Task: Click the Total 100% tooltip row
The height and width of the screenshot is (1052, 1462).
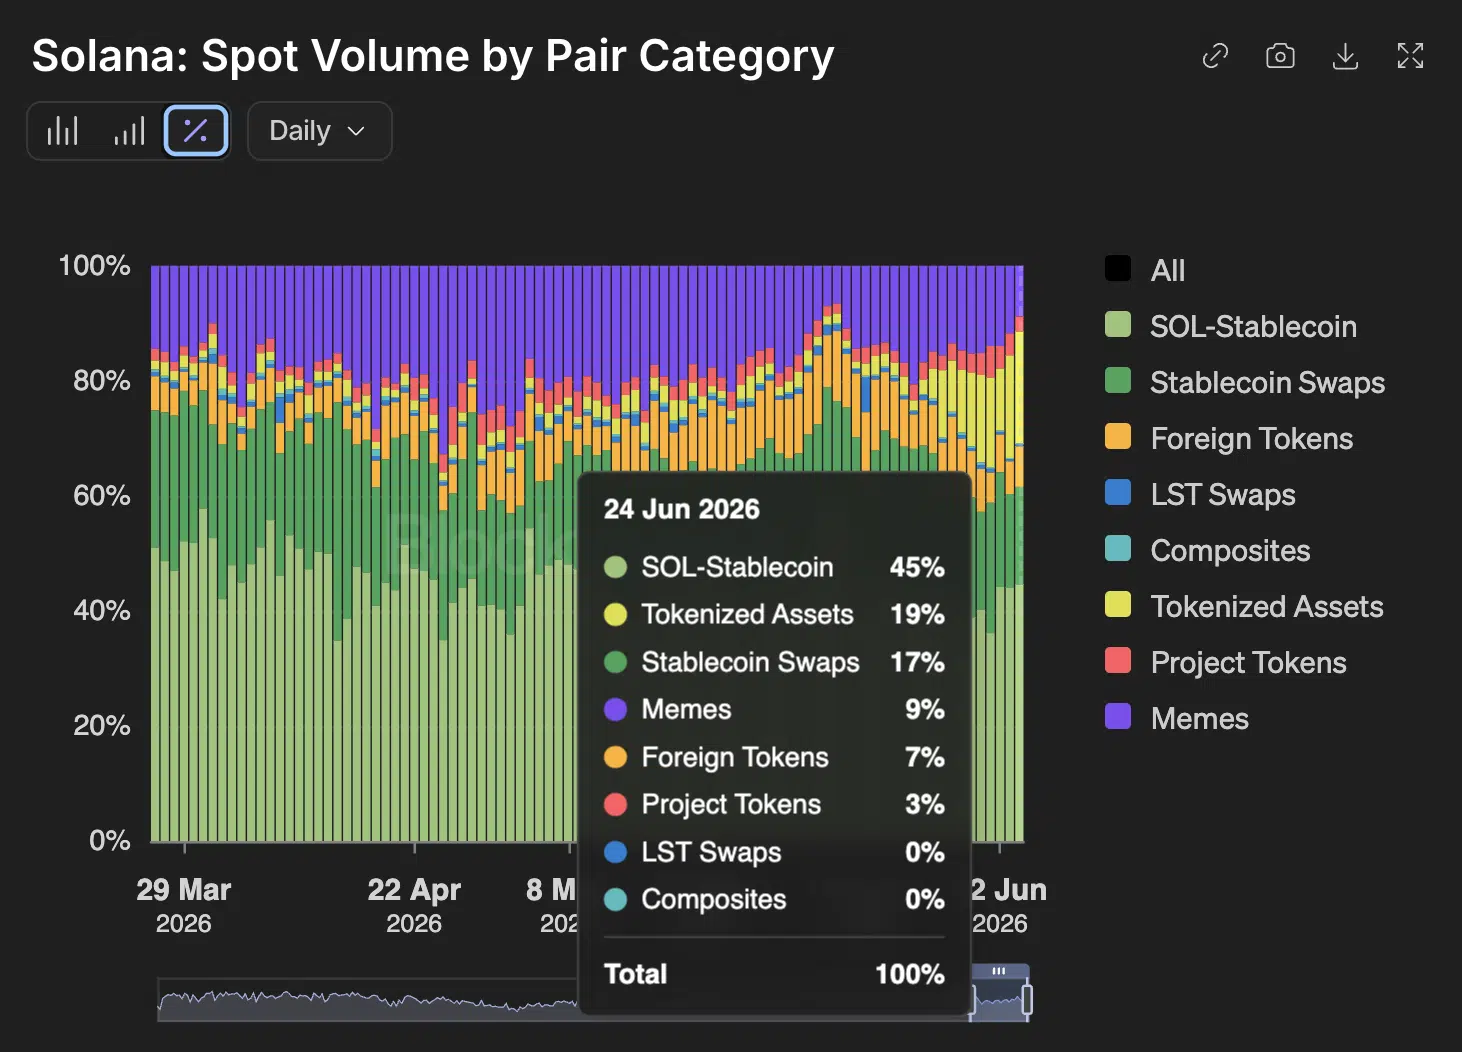Action: (x=774, y=974)
